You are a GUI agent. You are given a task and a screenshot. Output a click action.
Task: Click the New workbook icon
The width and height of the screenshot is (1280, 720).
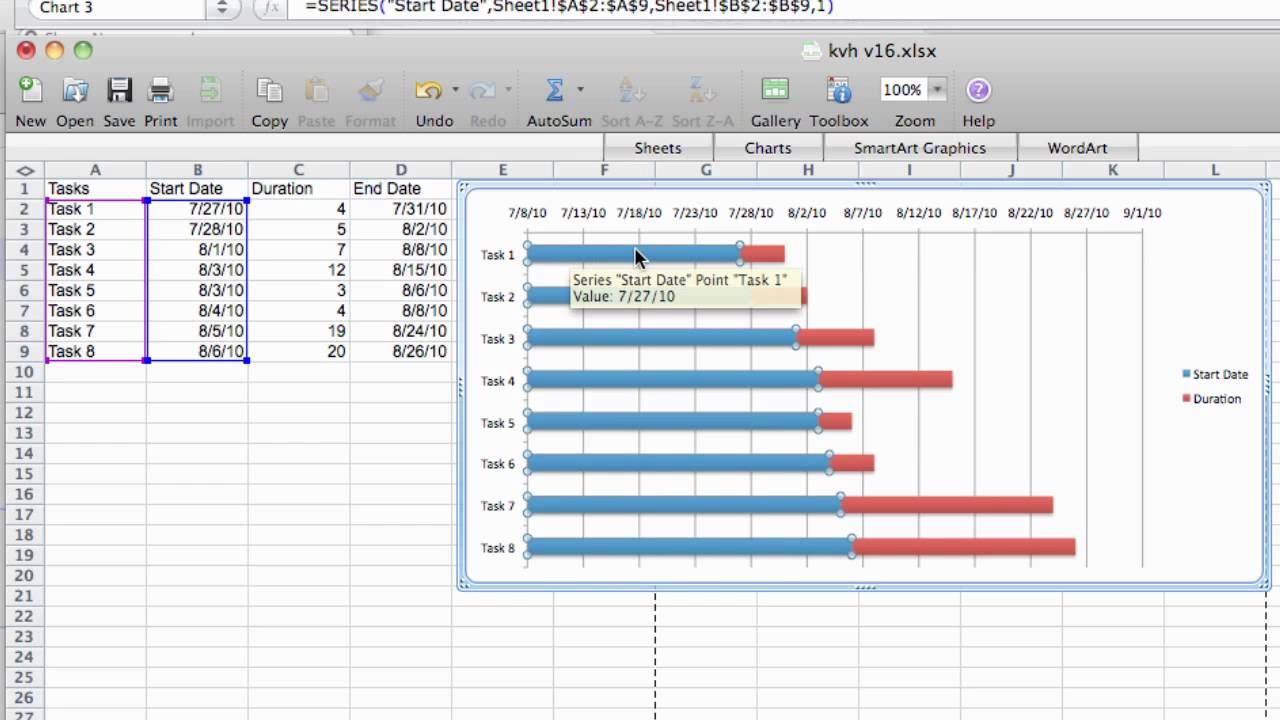tap(30, 91)
